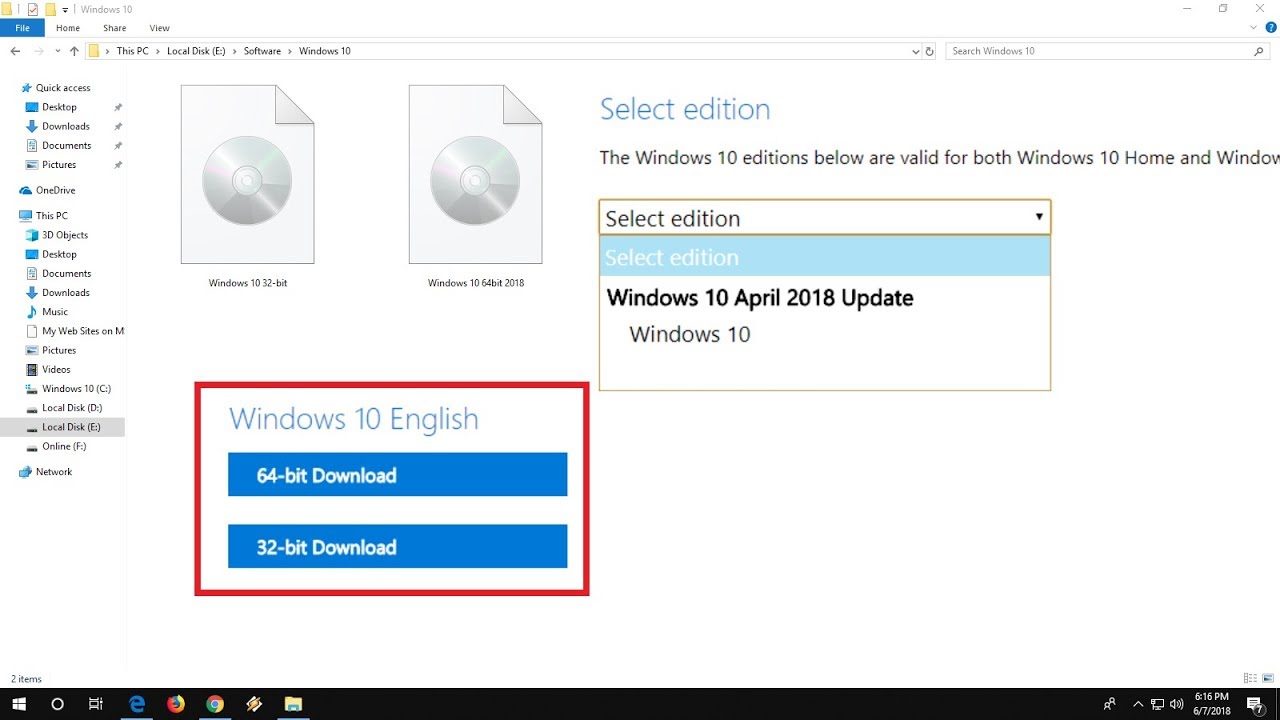Open My Web Sites on M entry
The height and width of the screenshot is (720, 1280).
tap(82, 331)
